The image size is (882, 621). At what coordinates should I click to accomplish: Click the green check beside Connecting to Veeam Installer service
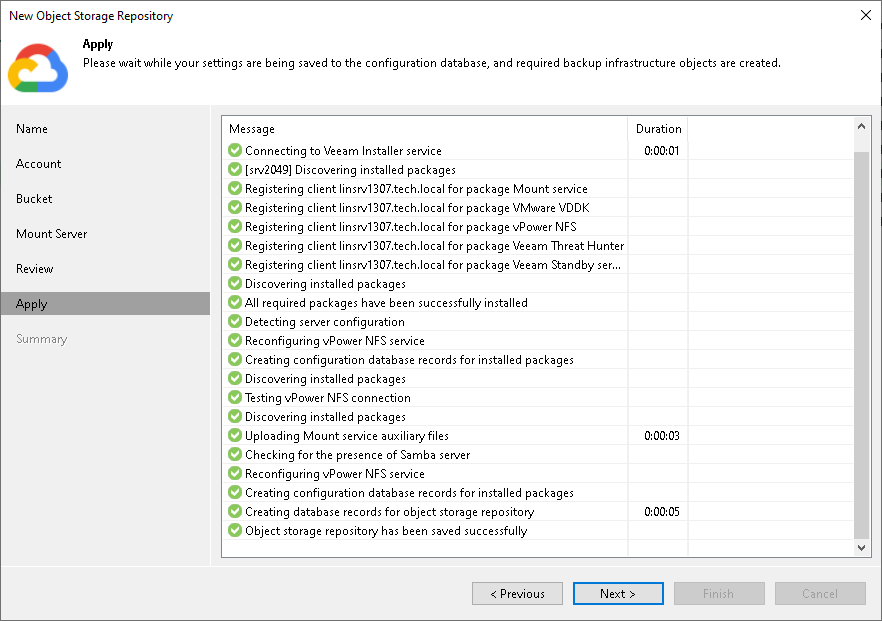click(234, 150)
